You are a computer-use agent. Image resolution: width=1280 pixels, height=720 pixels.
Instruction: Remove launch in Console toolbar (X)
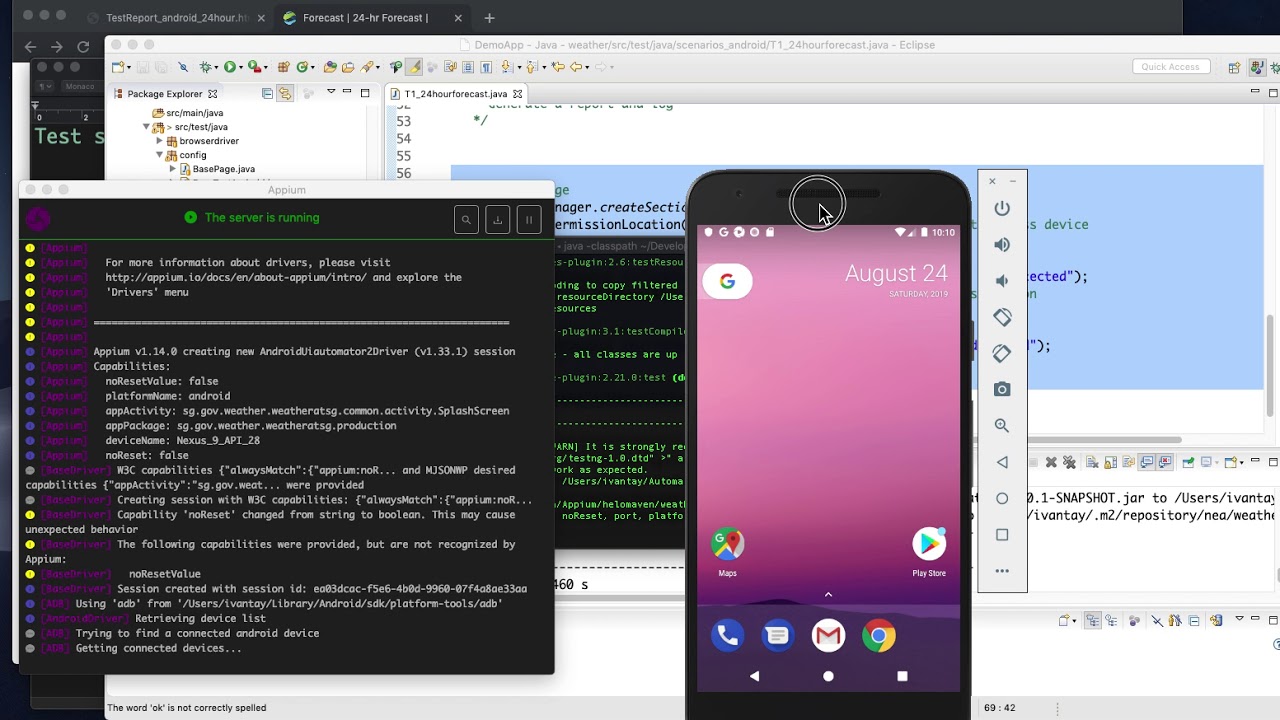[x=1051, y=462]
